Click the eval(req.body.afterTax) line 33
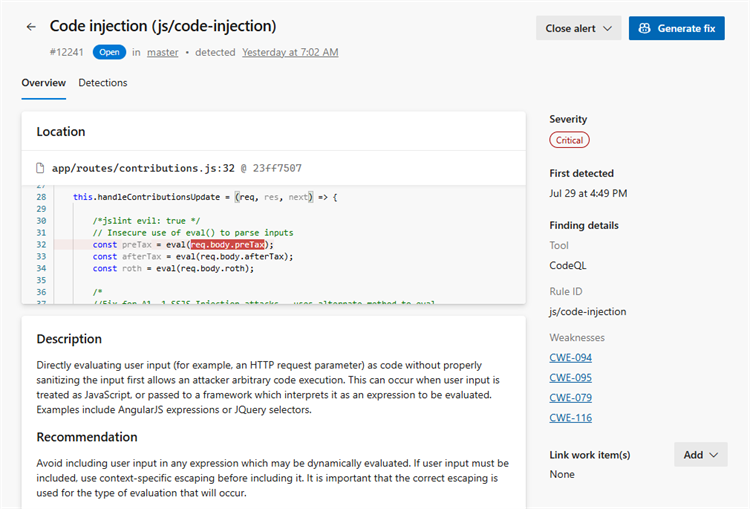Viewport: 750px width, 509px height. (193, 256)
